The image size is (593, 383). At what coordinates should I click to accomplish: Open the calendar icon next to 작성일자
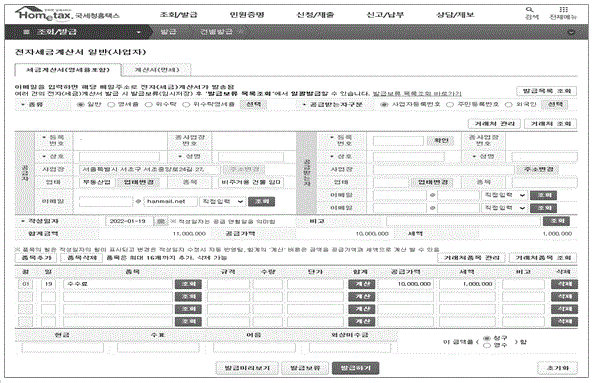click(x=161, y=221)
